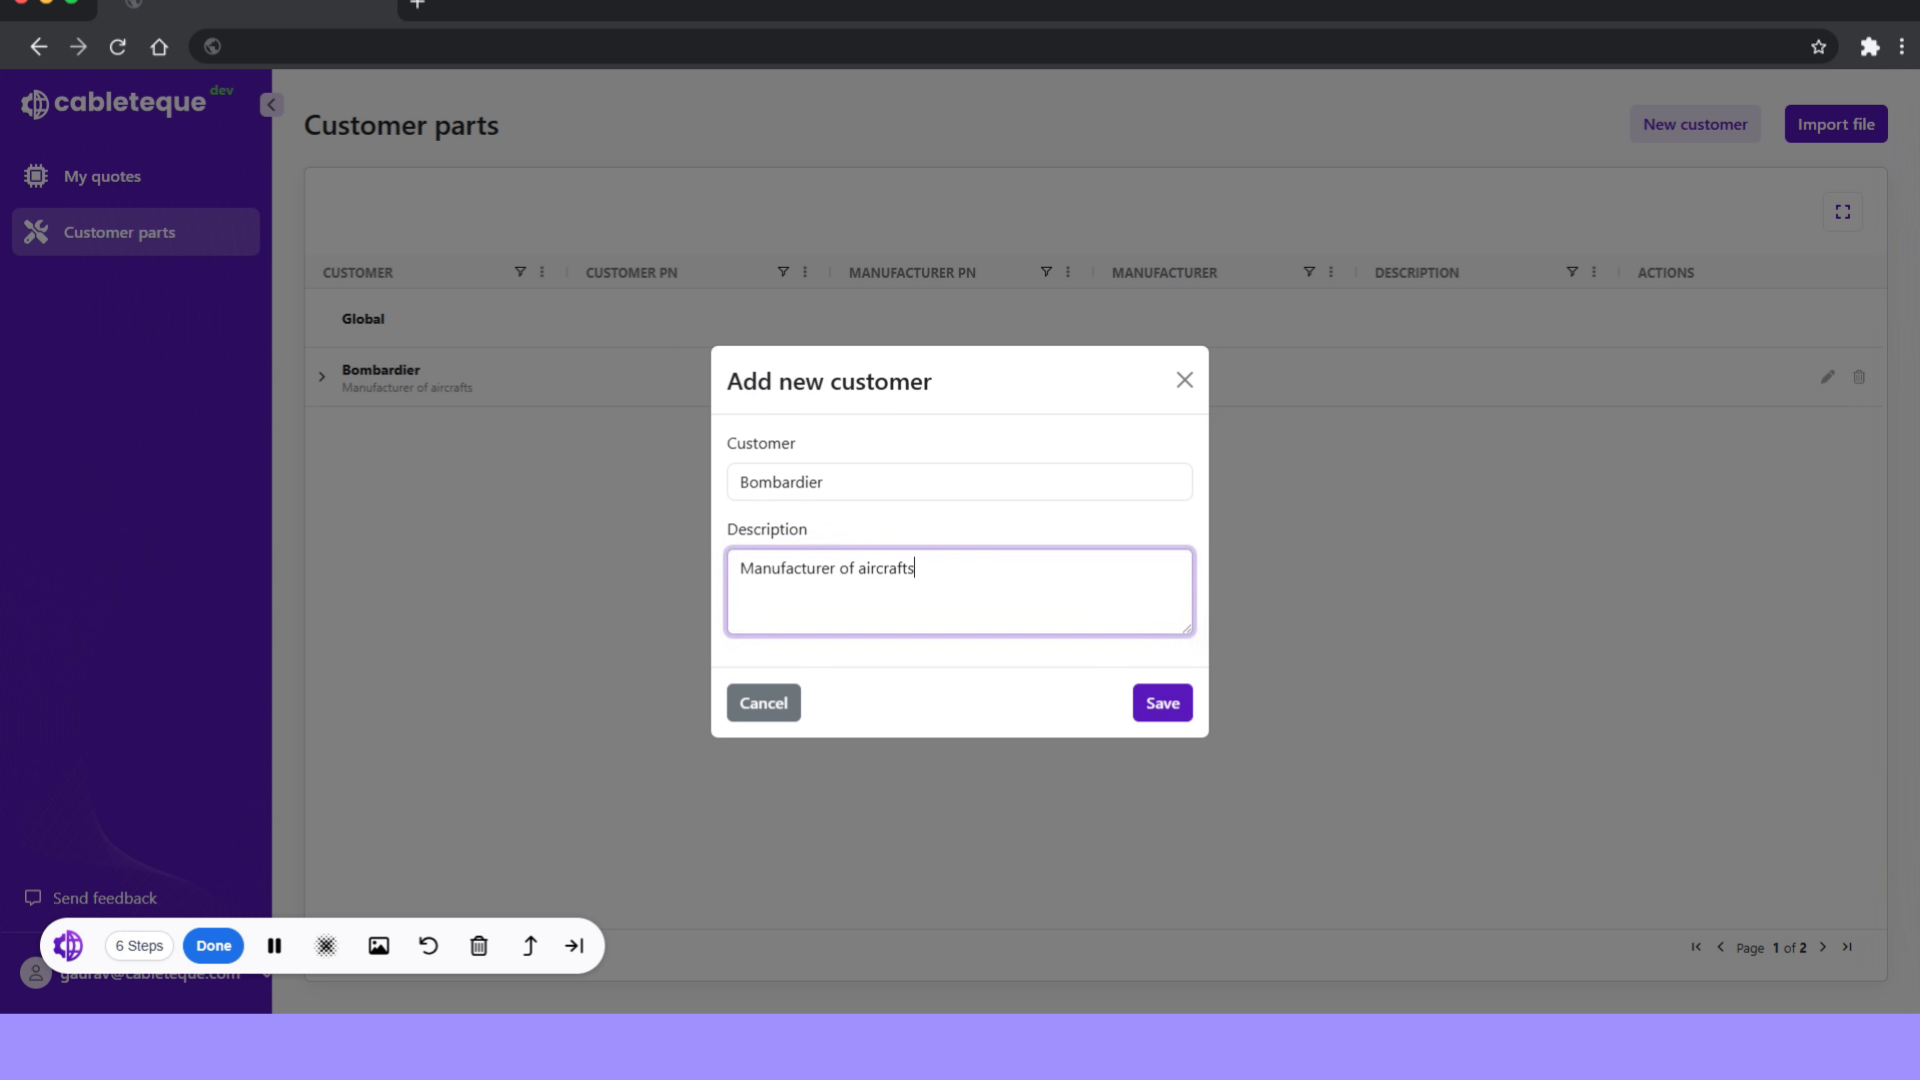Click the Customer name input field
This screenshot has height=1080, width=1920.
959,482
